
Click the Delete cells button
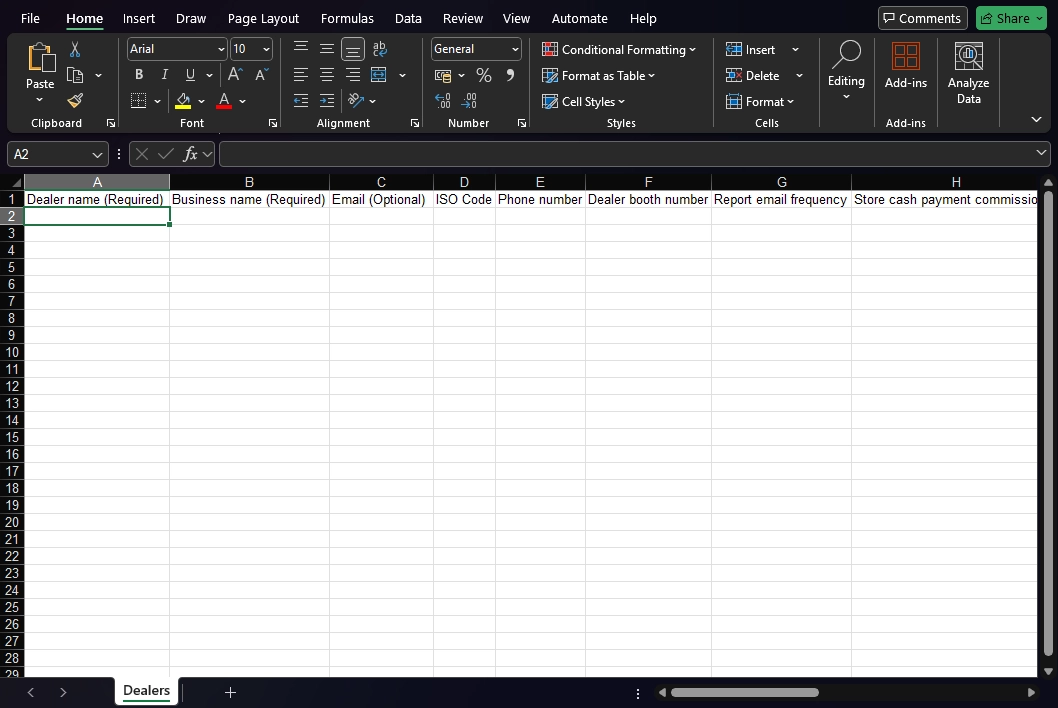pyautogui.click(x=754, y=76)
